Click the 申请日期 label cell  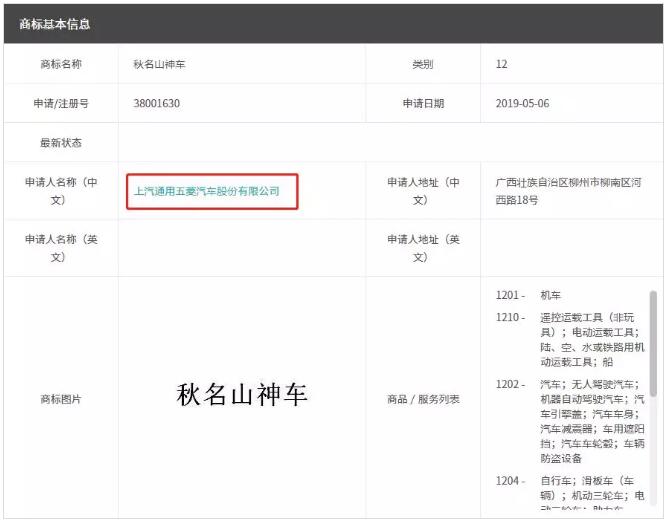click(423, 103)
